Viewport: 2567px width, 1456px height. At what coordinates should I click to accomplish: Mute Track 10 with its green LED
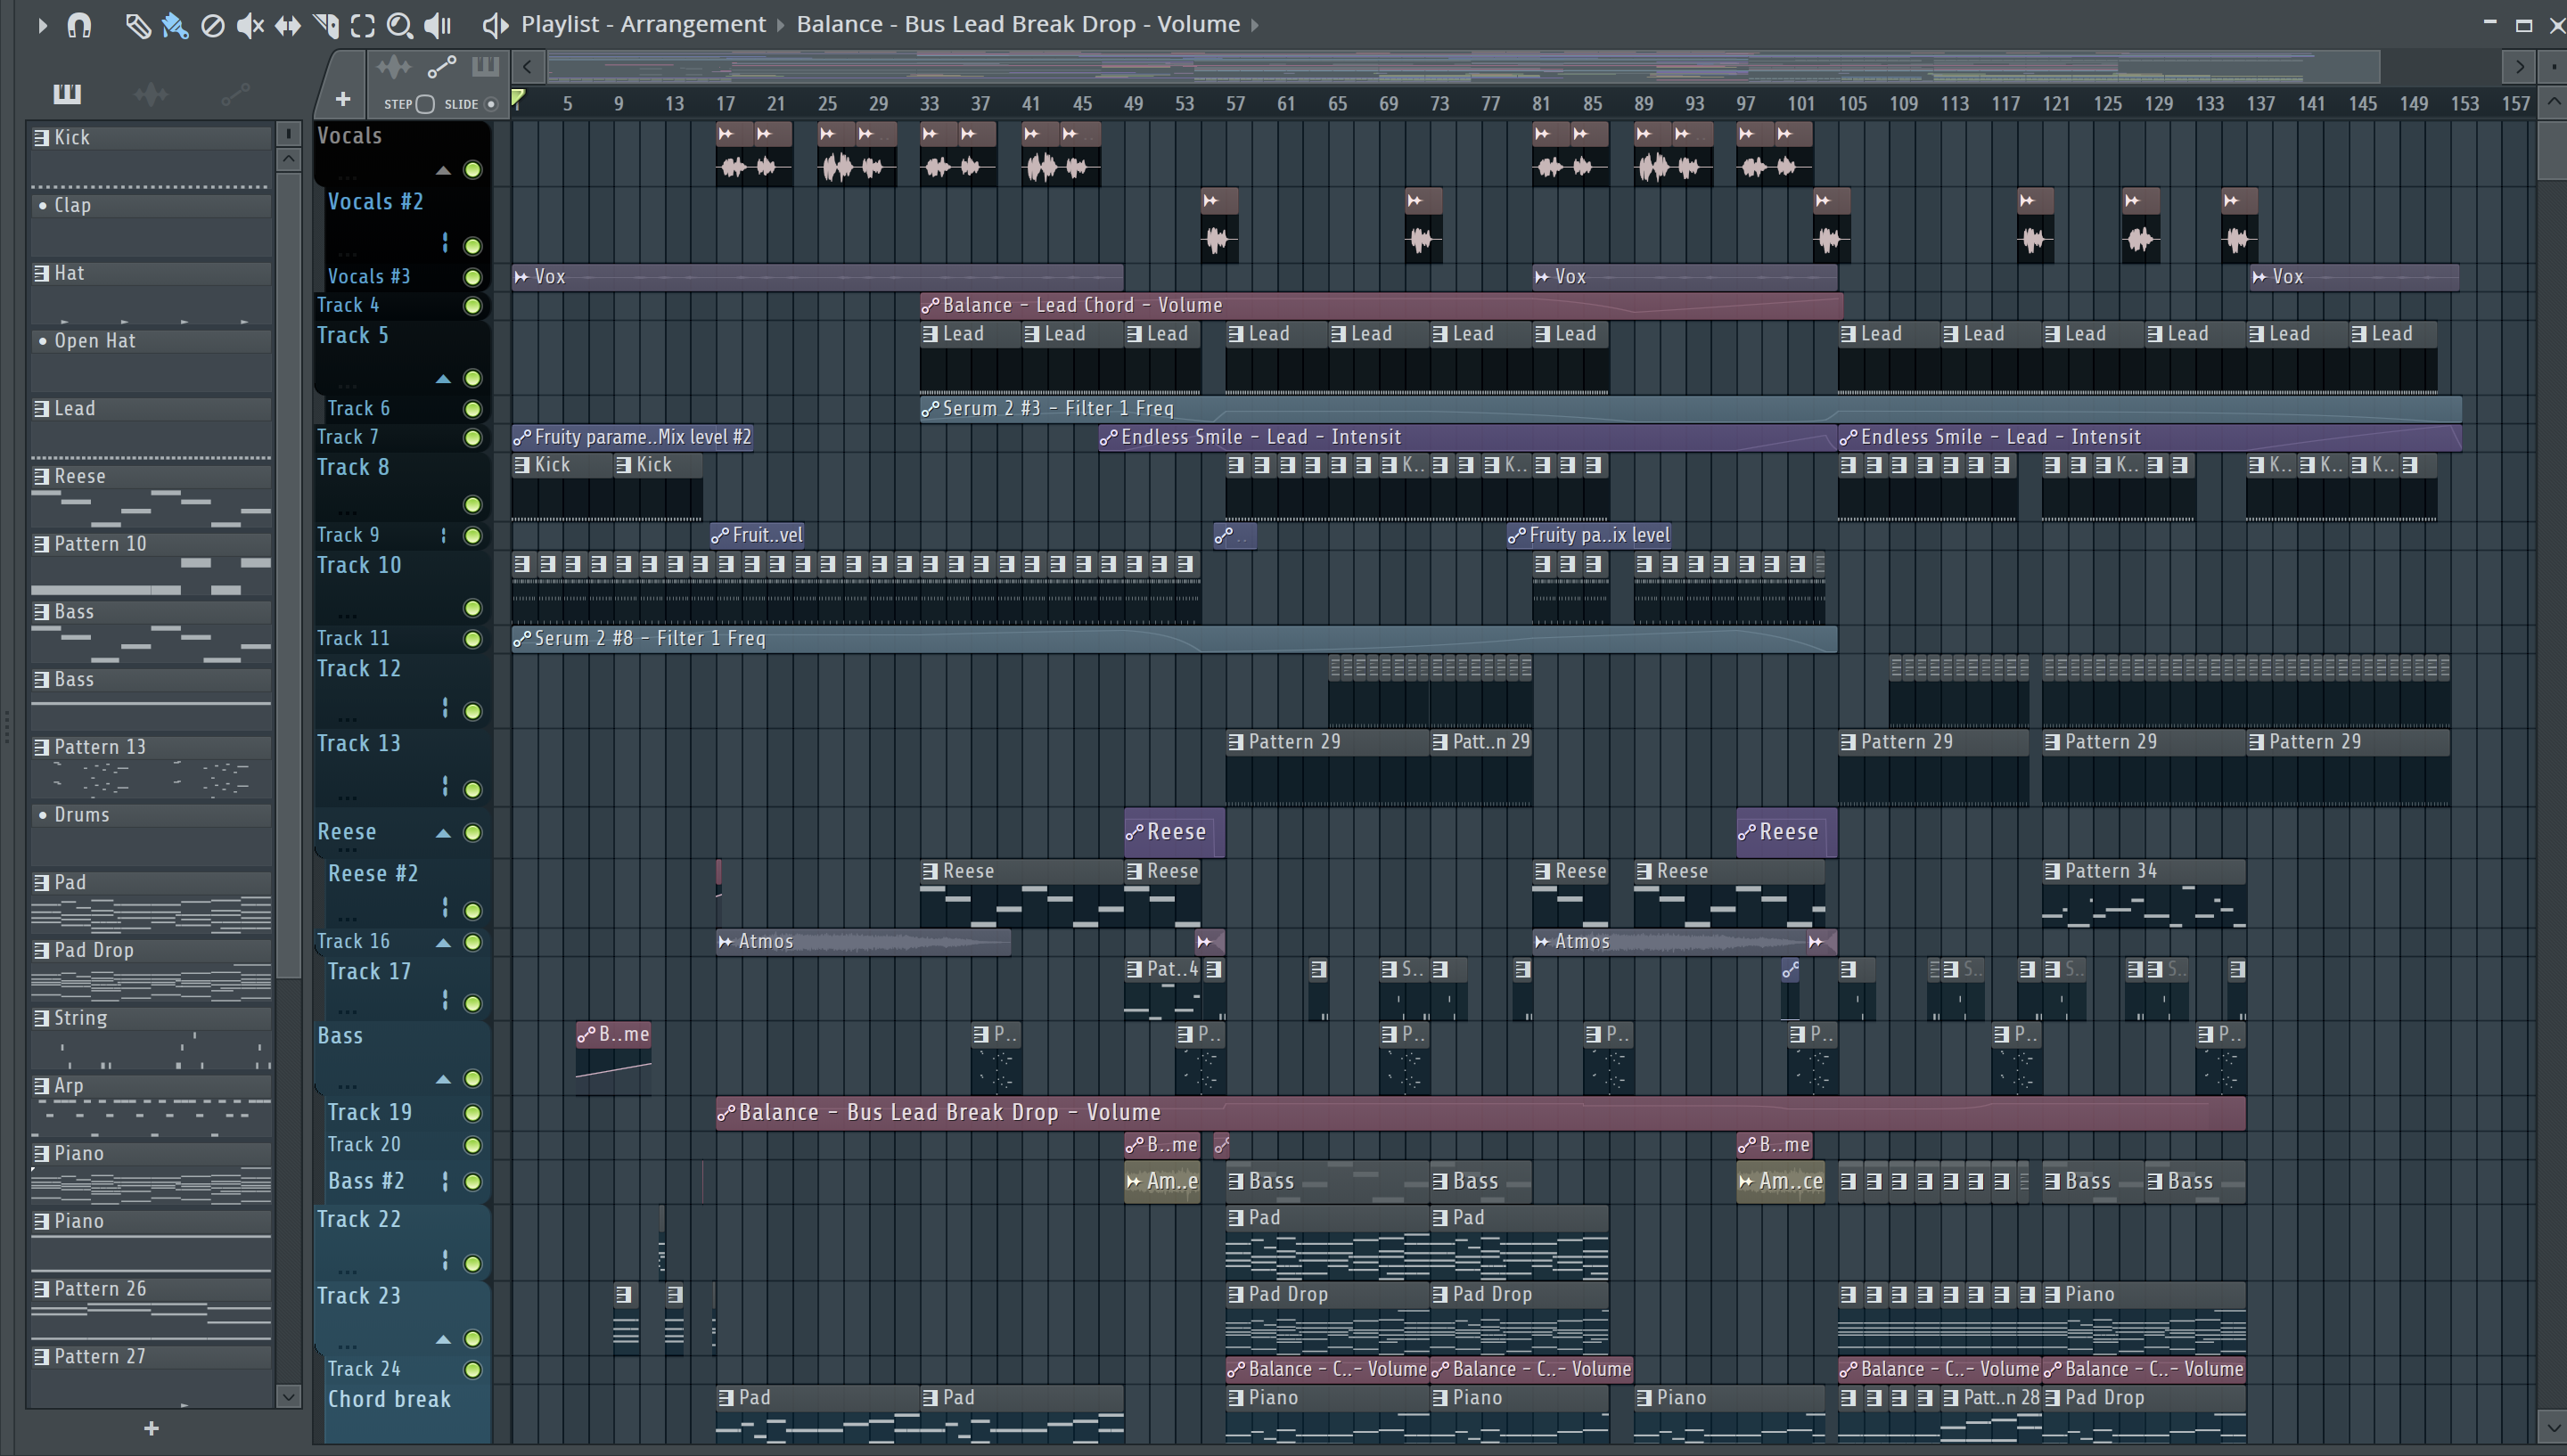point(473,608)
